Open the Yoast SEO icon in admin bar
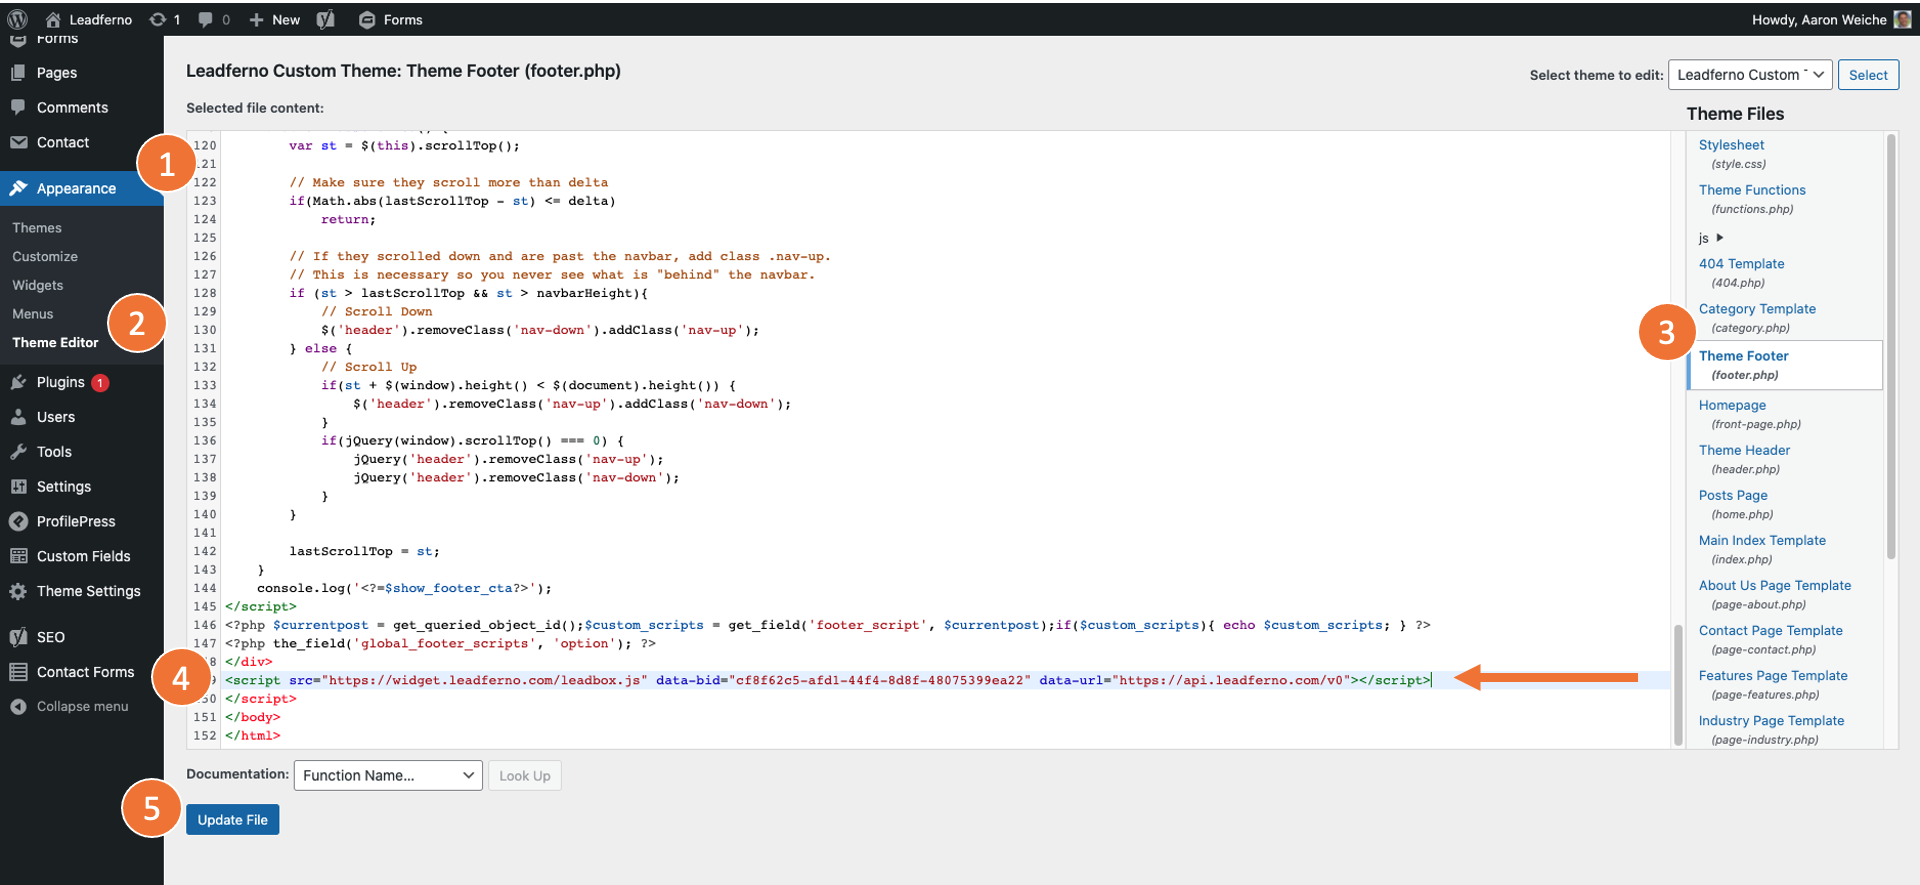This screenshot has height=885, width=1920. [x=326, y=19]
